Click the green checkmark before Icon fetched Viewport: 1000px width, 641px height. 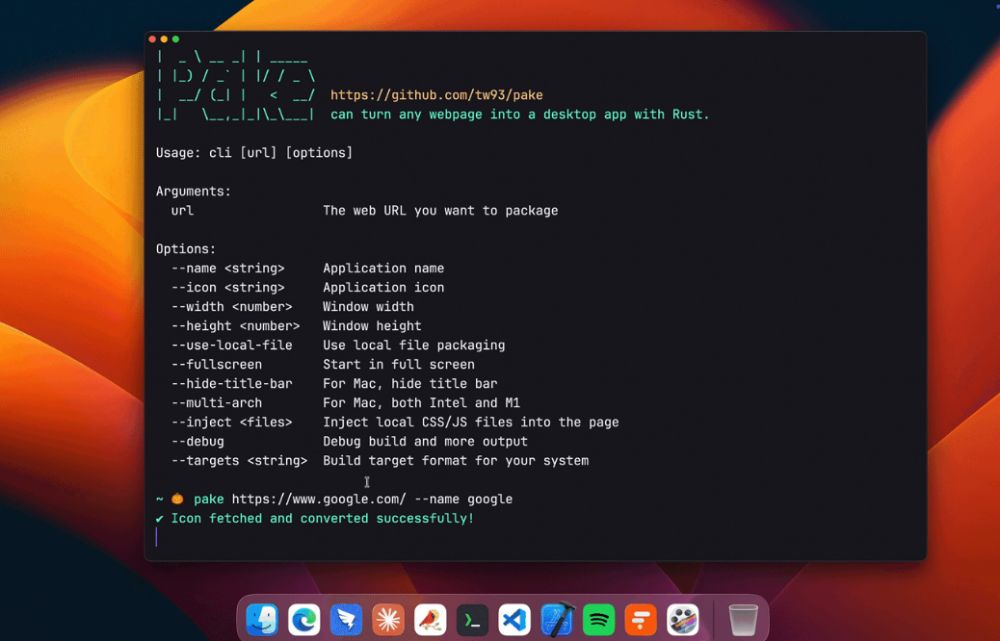click(x=159, y=518)
